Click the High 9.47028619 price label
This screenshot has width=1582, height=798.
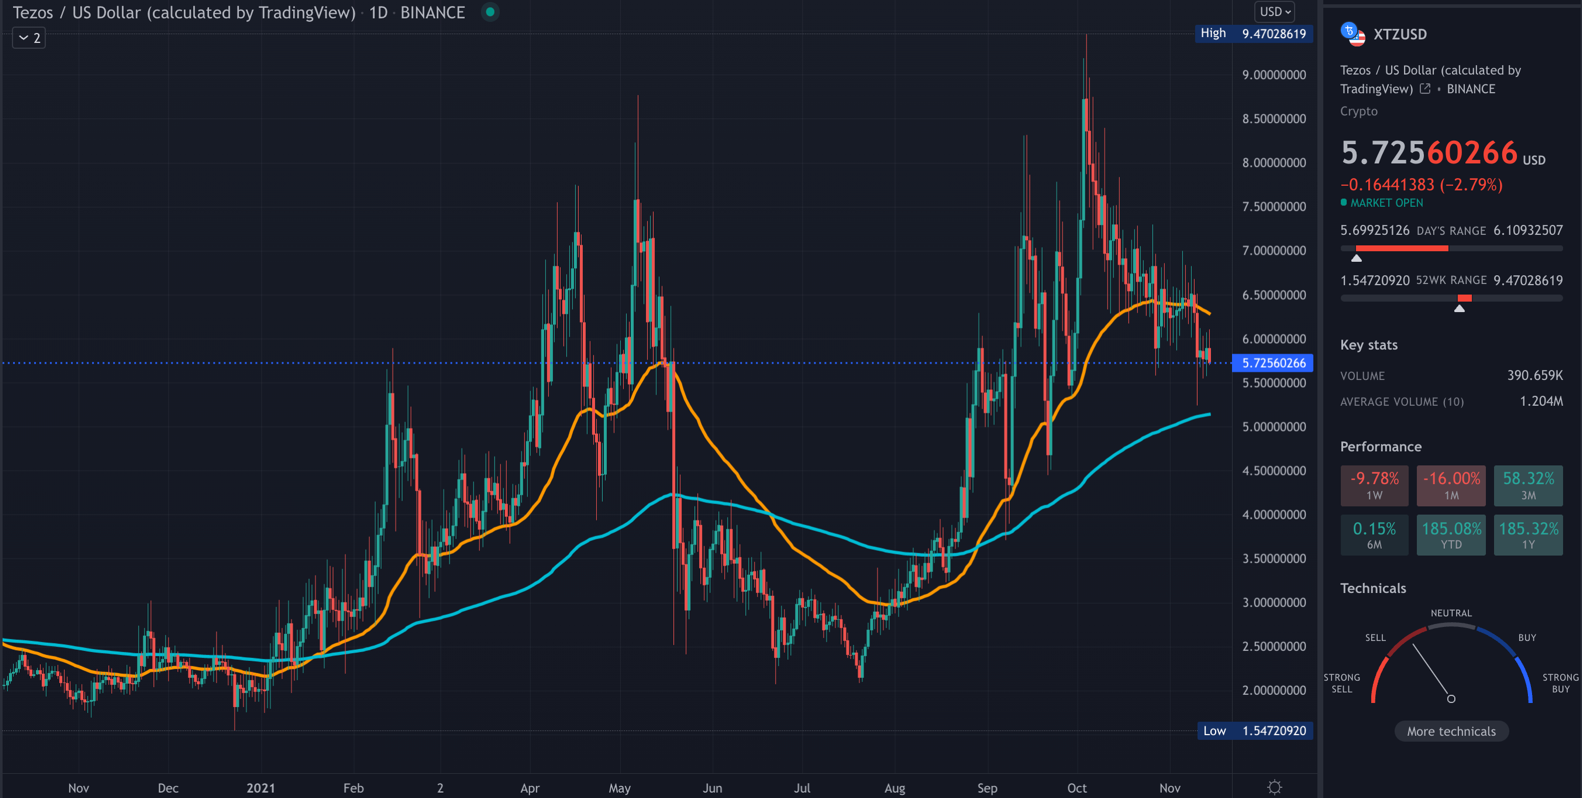pyautogui.click(x=1254, y=33)
